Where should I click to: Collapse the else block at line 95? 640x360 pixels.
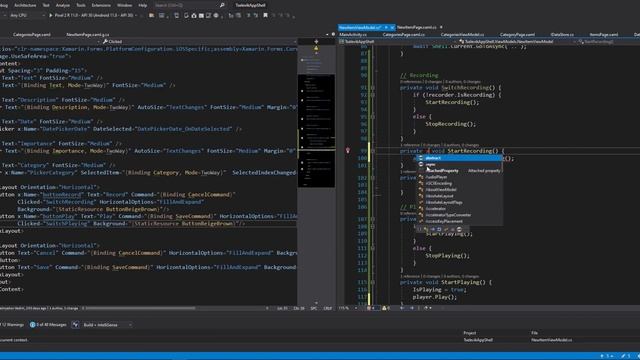point(373,117)
